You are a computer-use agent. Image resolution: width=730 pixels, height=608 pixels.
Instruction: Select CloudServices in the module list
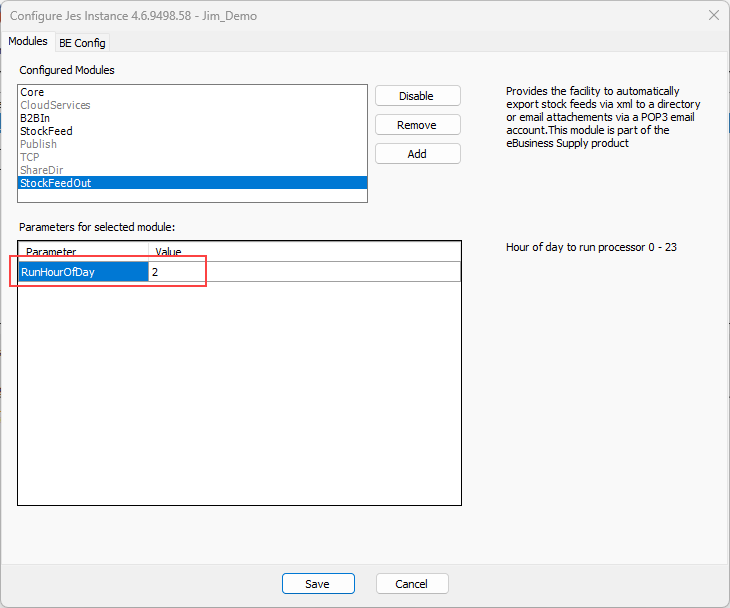coord(55,105)
